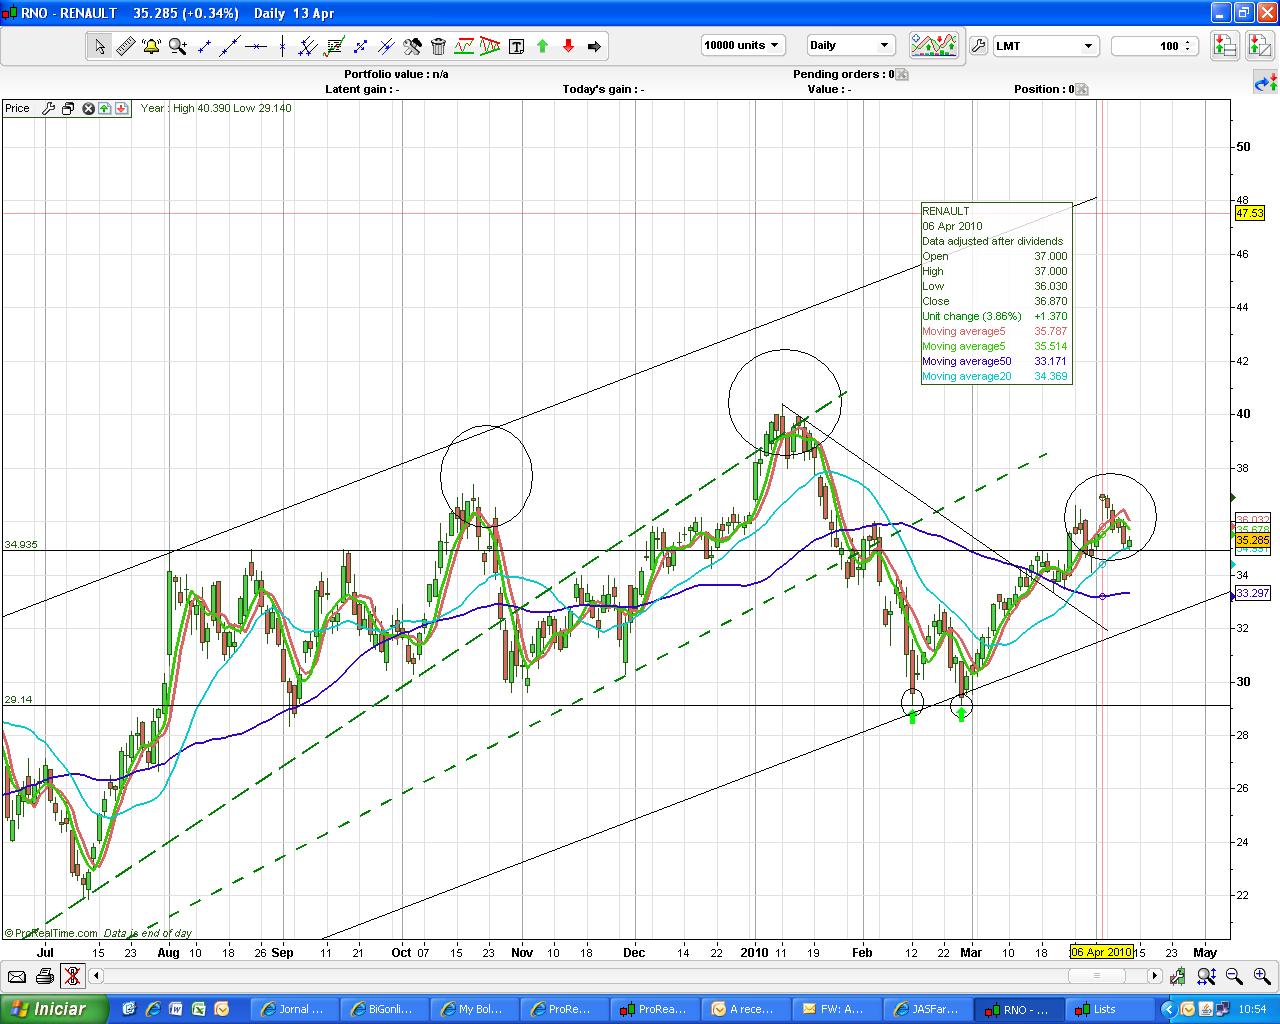Toggle the crossed-out cursor mode icon
The width and height of the screenshot is (1280, 1024).
point(72,976)
